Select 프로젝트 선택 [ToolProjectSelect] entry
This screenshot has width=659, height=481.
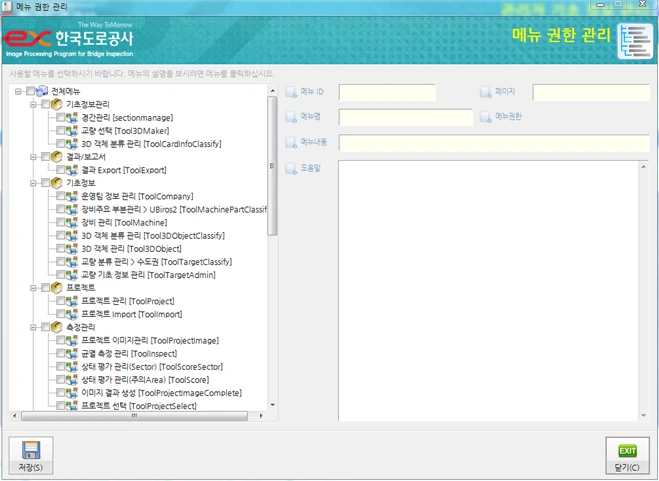(x=139, y=406)
